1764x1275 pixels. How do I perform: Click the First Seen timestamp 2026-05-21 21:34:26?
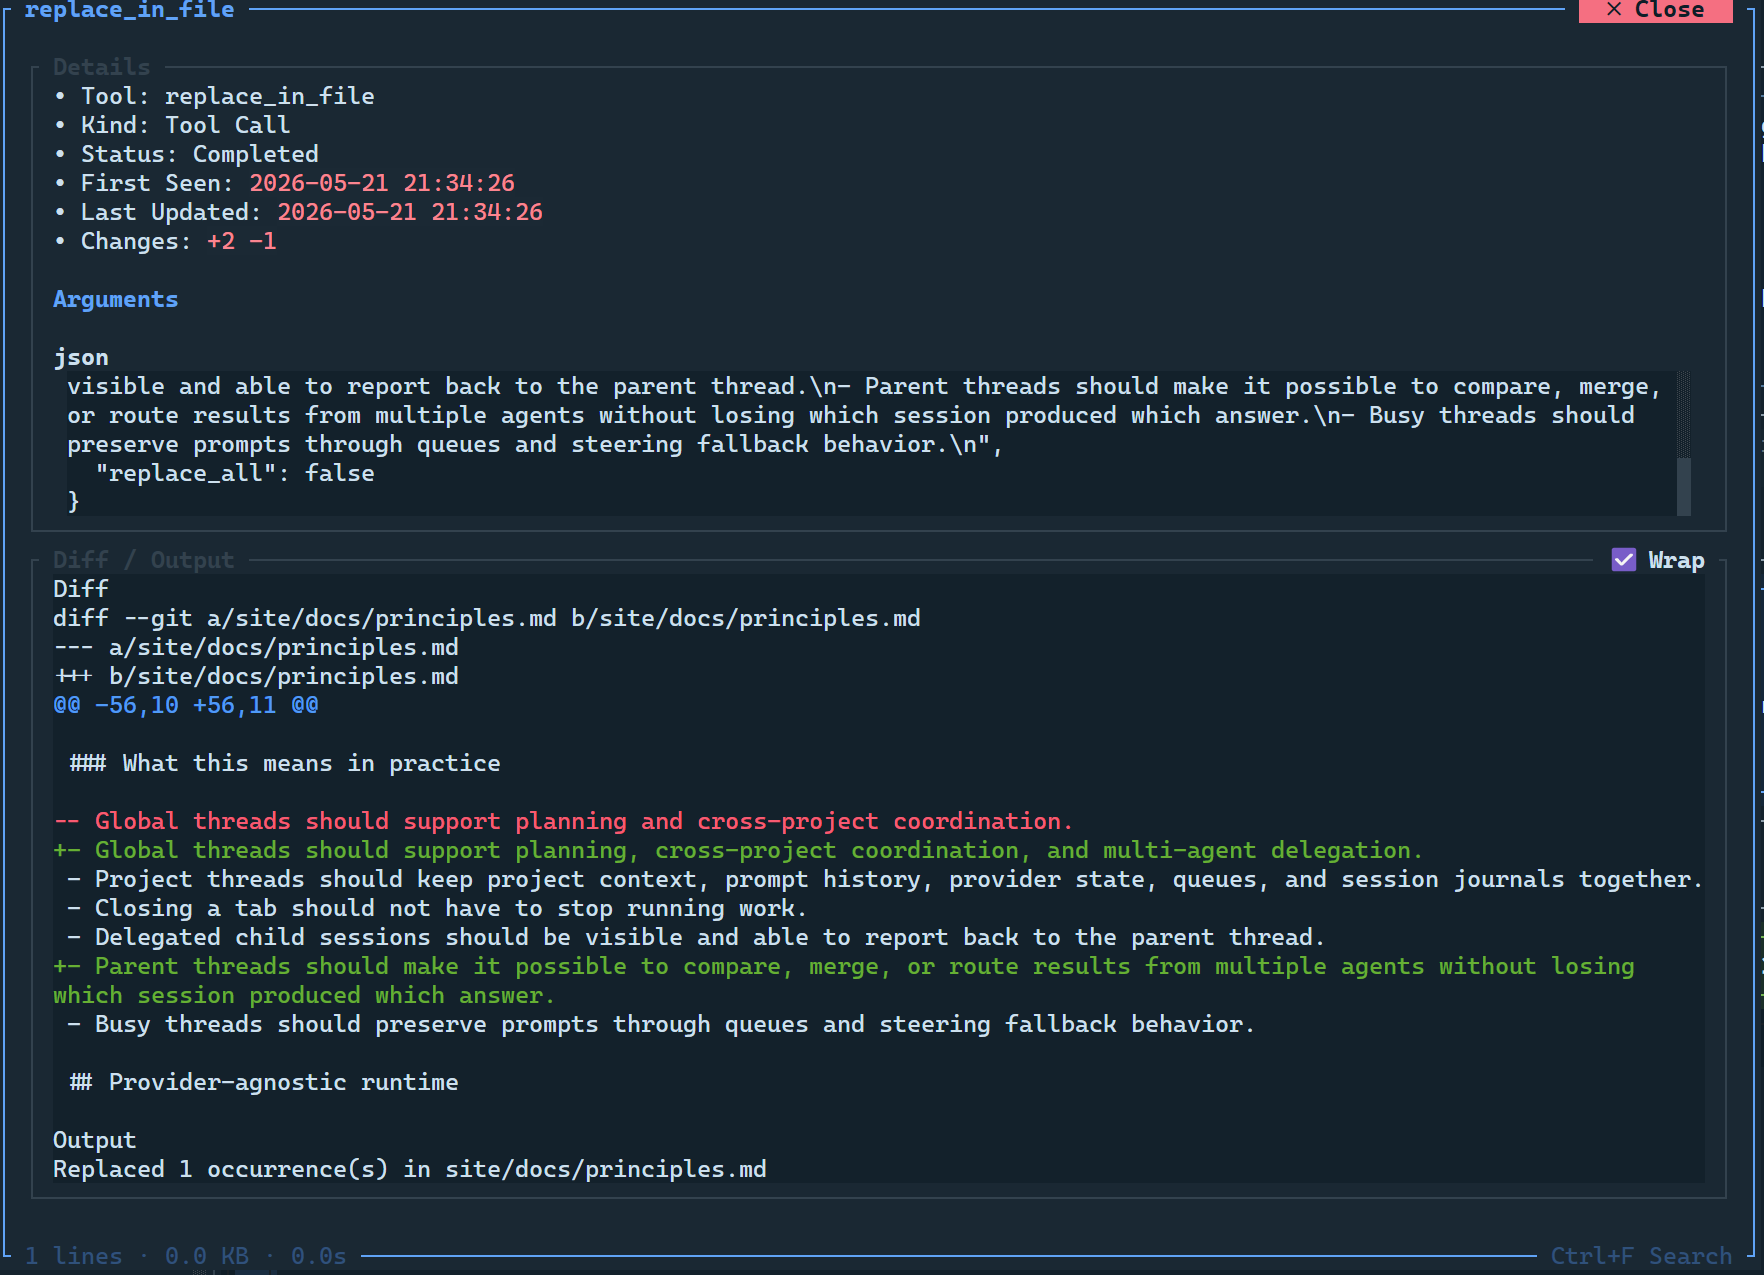click(x=382, y=183)
